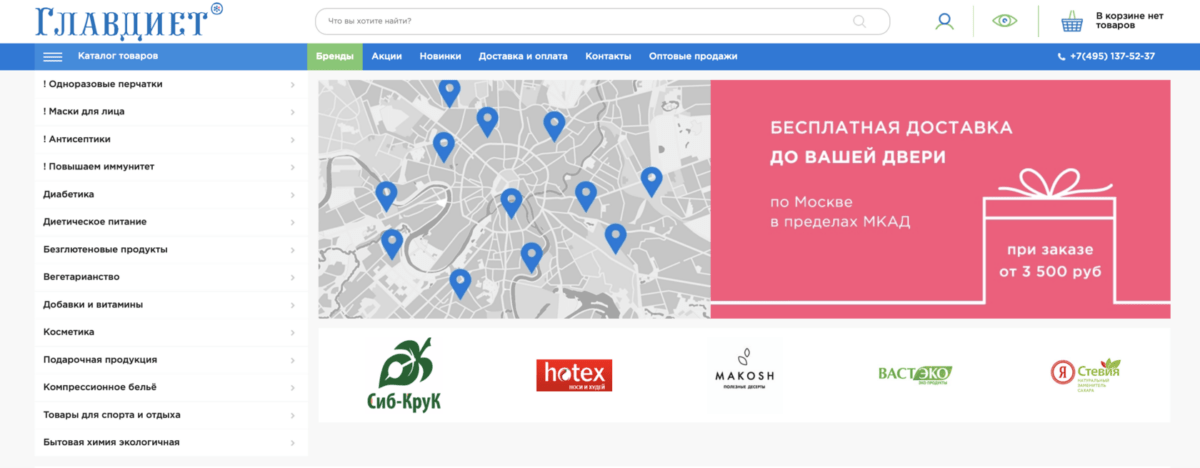Screen dimensions: 1200x468
Task: Click the Moscow delivery map image
Action: pyautogui.click(x=514, y=199)
